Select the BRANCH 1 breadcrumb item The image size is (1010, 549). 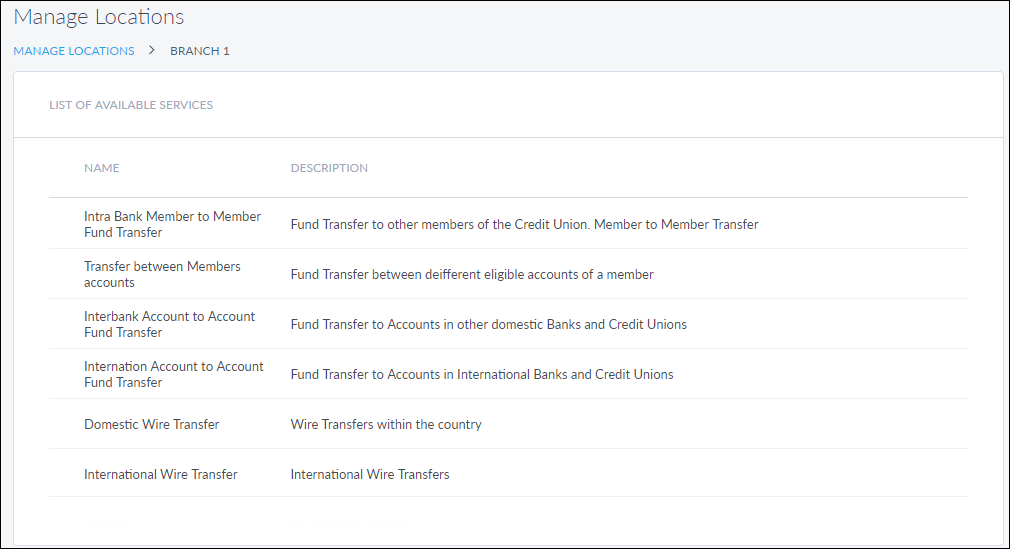200,51
